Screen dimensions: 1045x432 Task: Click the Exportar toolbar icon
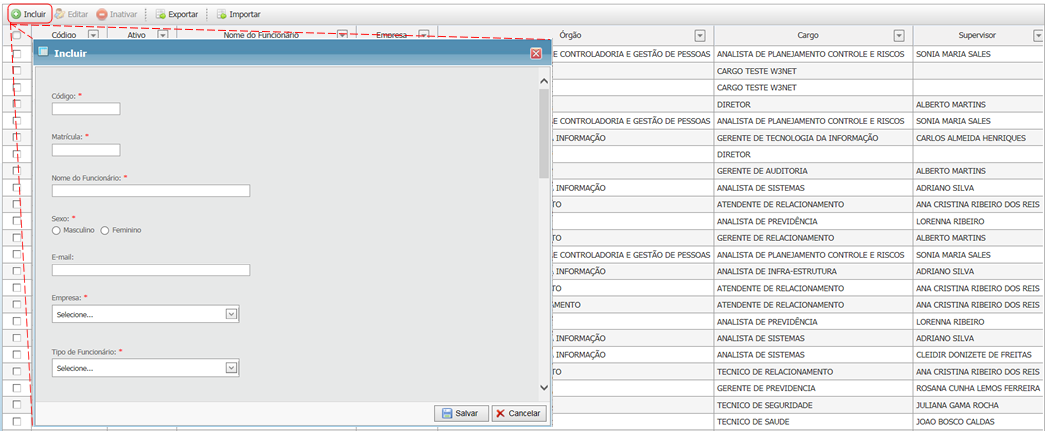(160, 15)
